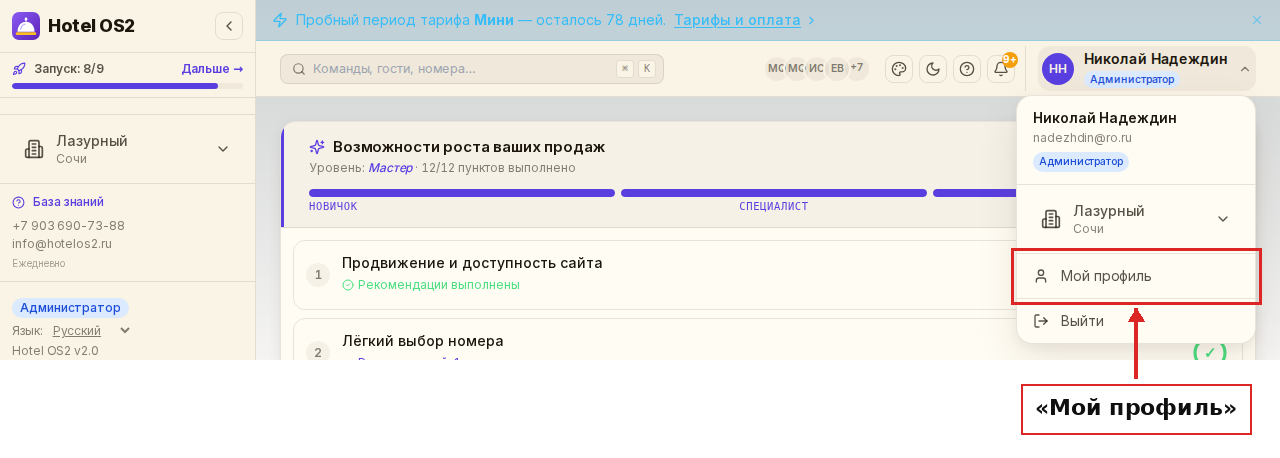Click the Лазурный hotel icon in the sidebar
This screenshot has width=1280, height=458.
point(34,149)
